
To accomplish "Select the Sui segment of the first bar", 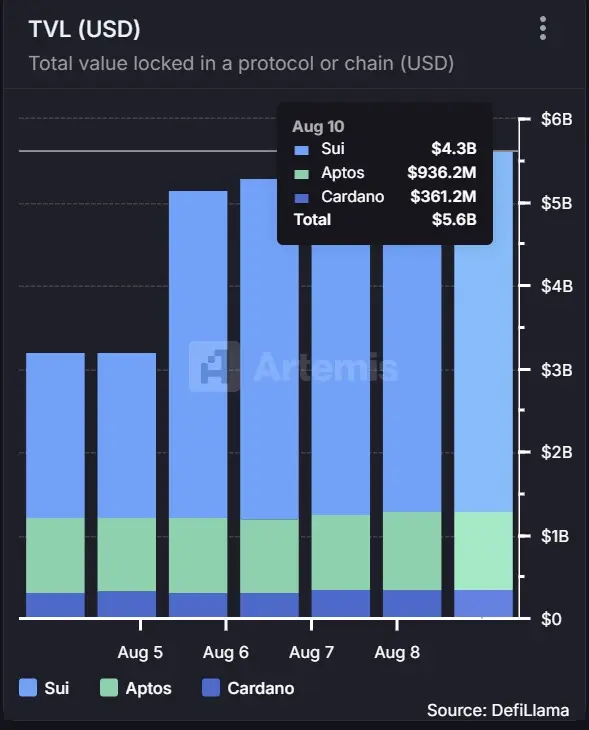I will tap(55, 435).
